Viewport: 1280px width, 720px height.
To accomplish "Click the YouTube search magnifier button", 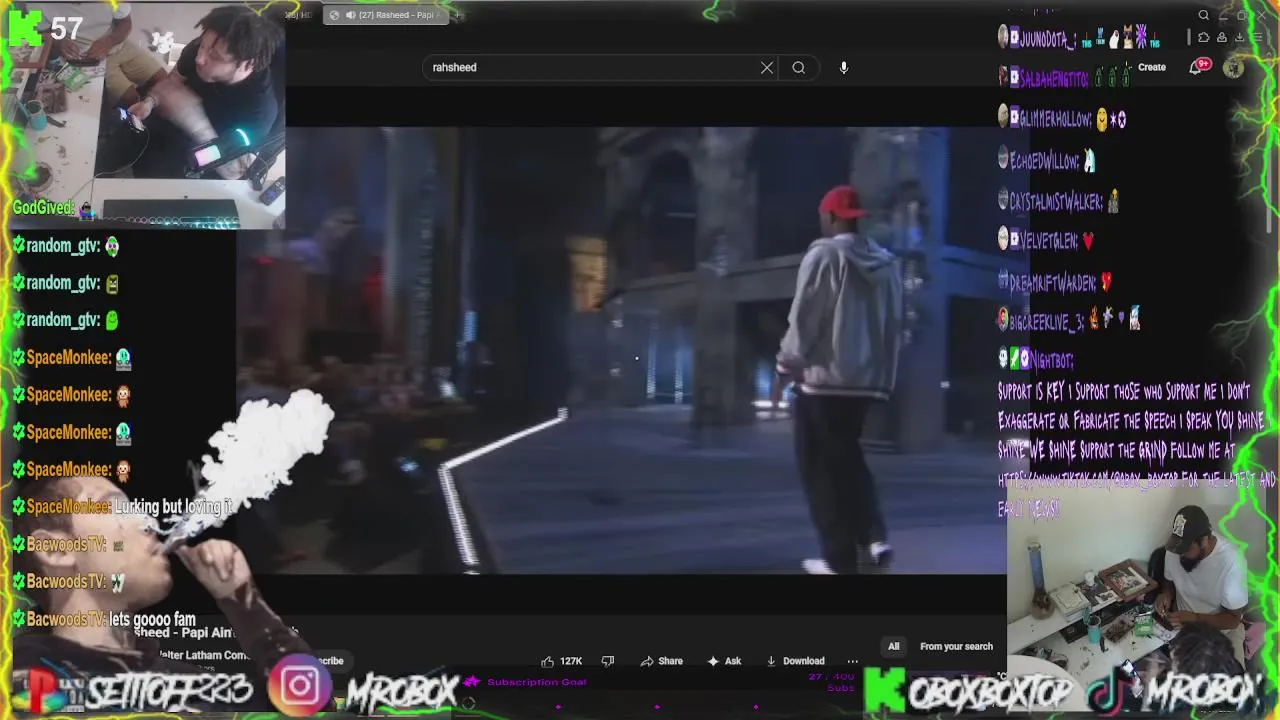I will (798, 67).
